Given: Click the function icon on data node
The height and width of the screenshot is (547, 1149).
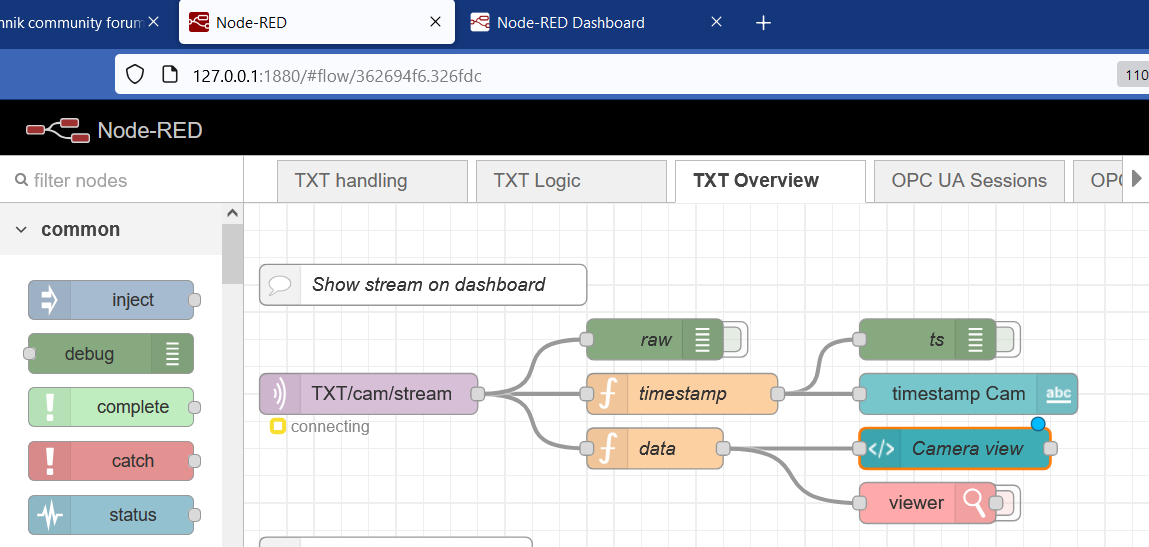Looking at the screenshot, I should click(x=607, y=448).
